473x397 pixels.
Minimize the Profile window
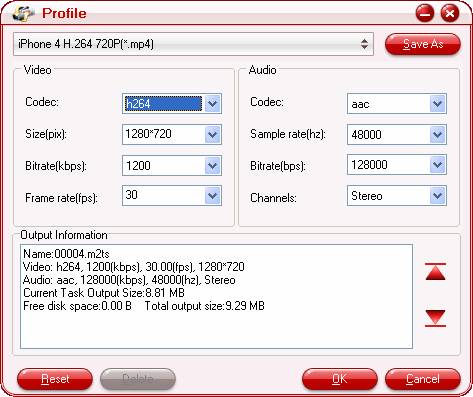click(425, 14)
